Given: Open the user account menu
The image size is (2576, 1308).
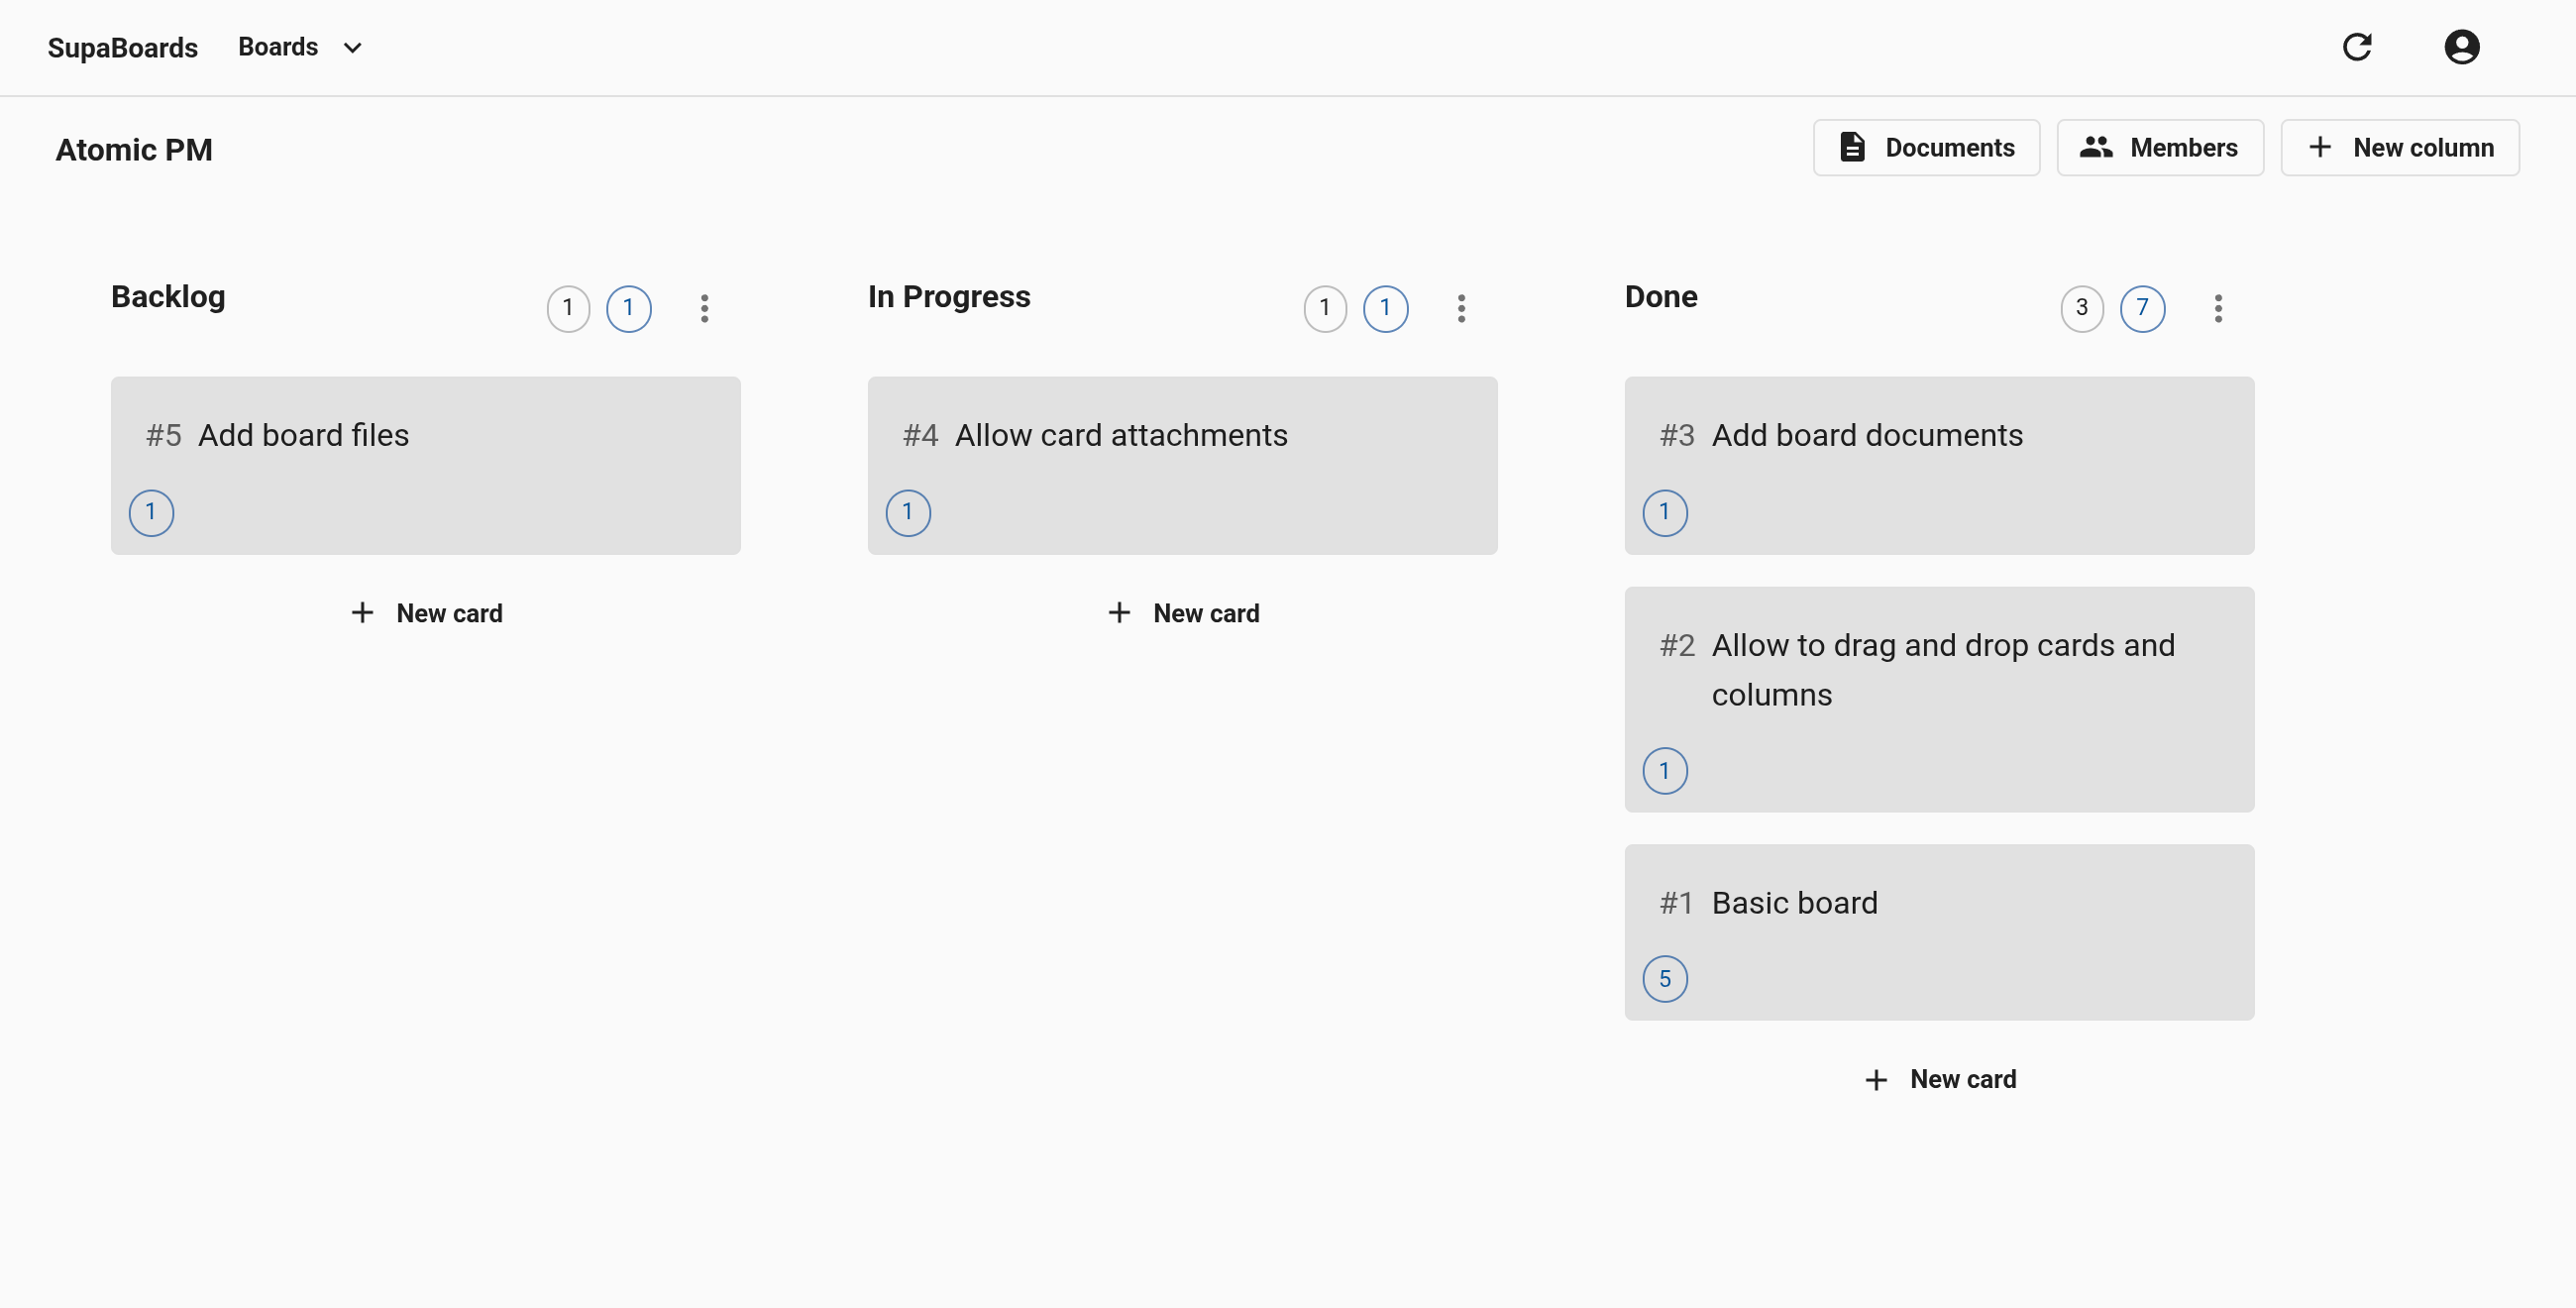Looking at the screenshot, I should click(2461, 47).
